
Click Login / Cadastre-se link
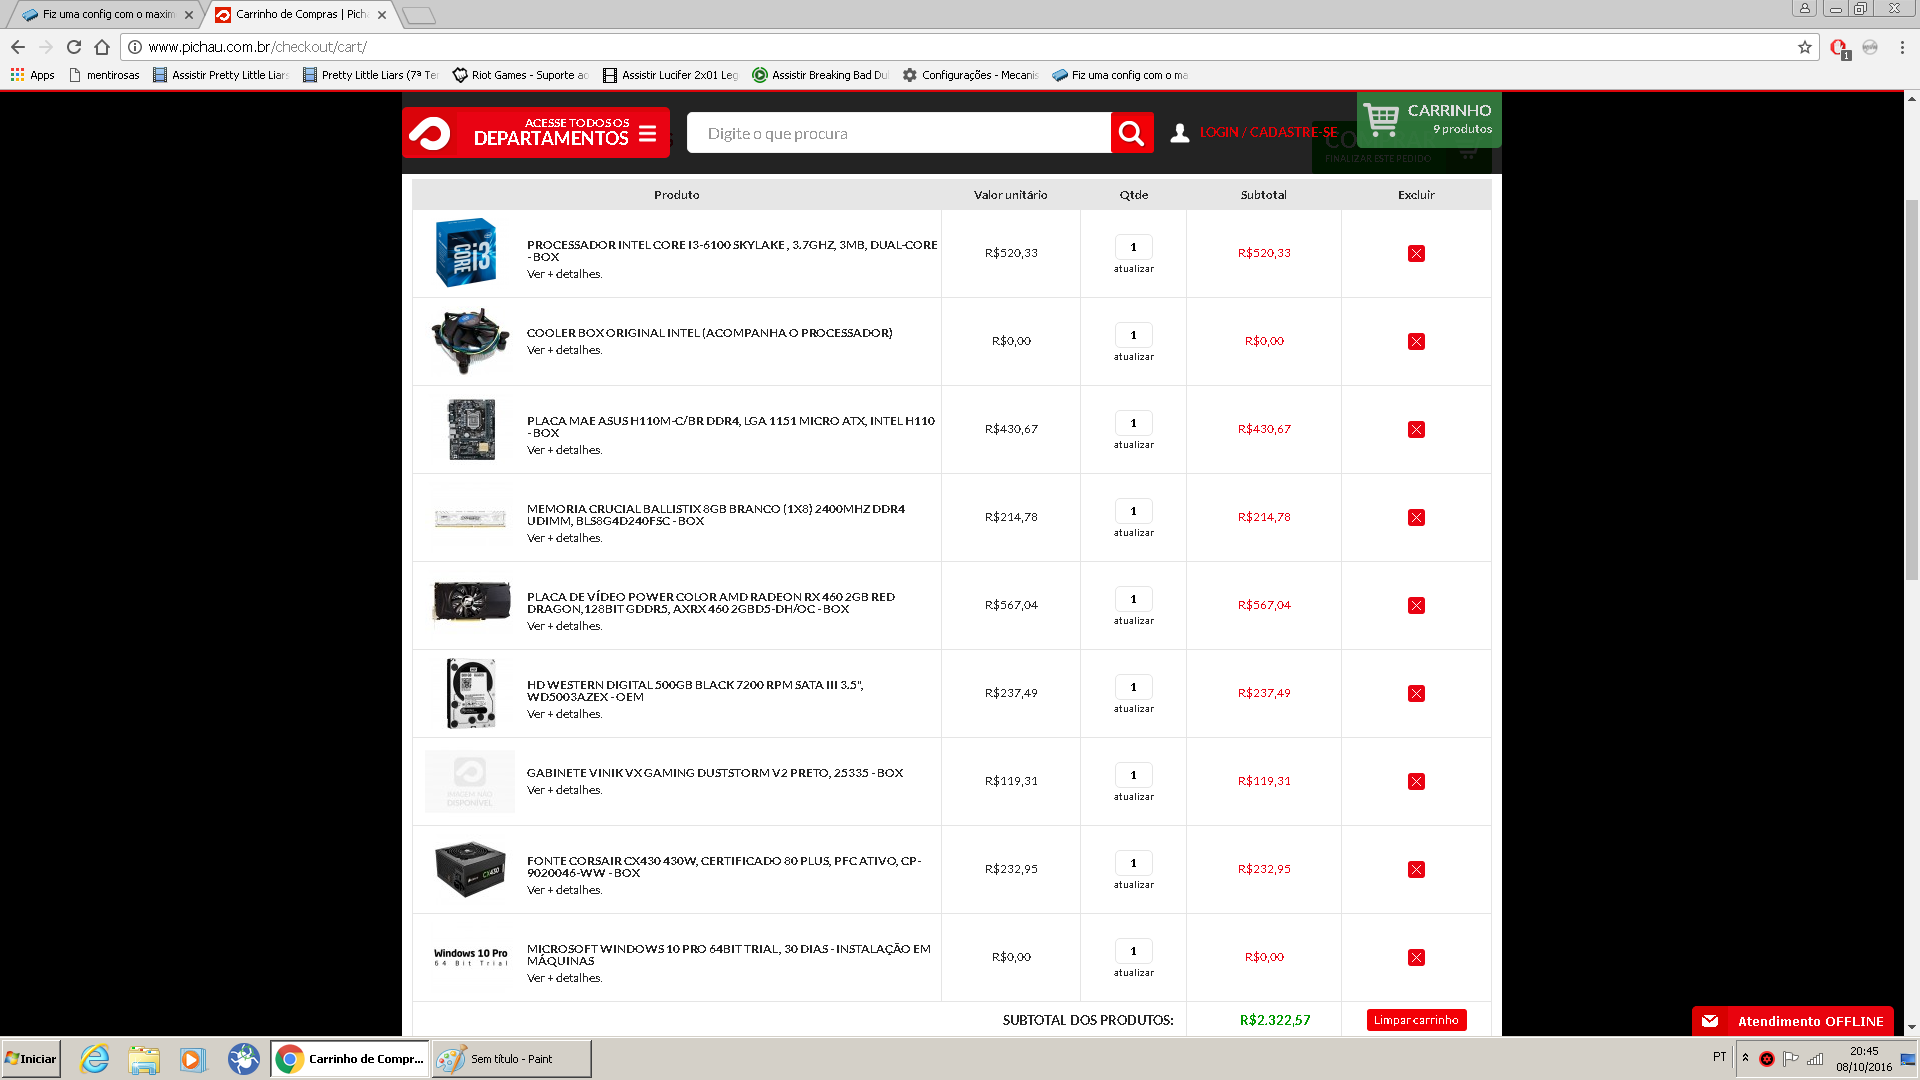(1268, 133)
